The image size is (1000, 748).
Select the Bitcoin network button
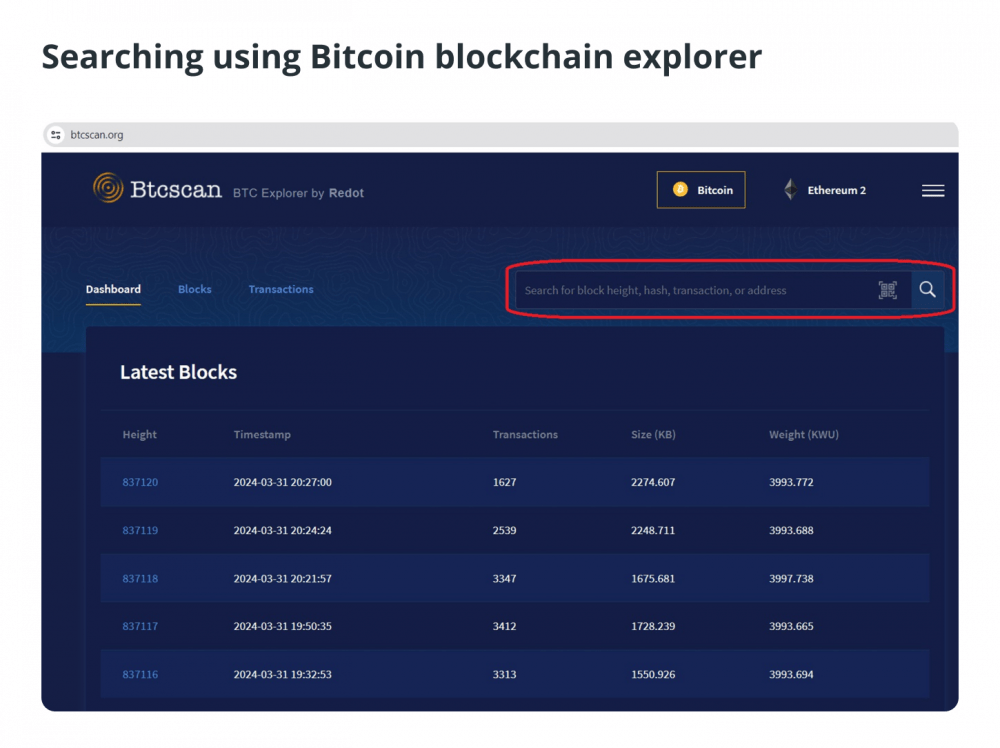pyautogui.click(x=701, y=190)
